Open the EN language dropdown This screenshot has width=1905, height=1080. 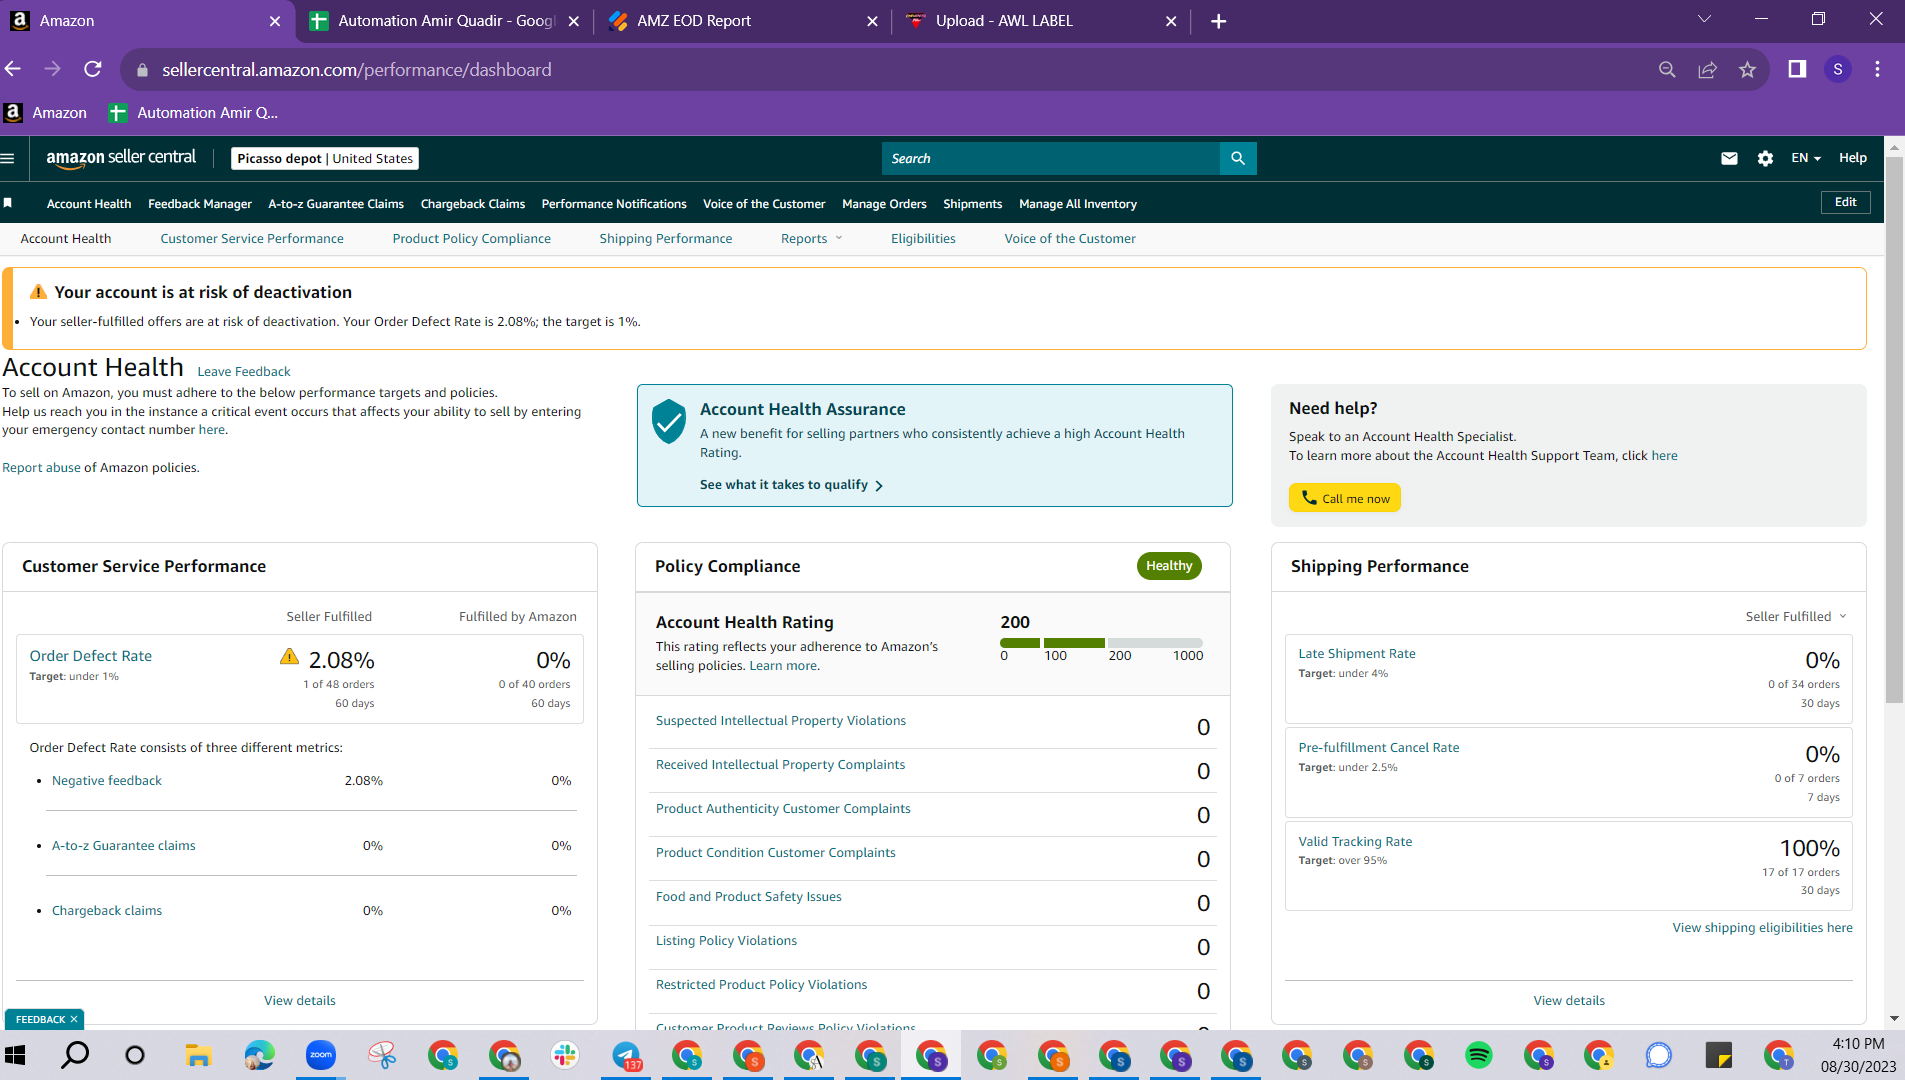[1806, 158]
